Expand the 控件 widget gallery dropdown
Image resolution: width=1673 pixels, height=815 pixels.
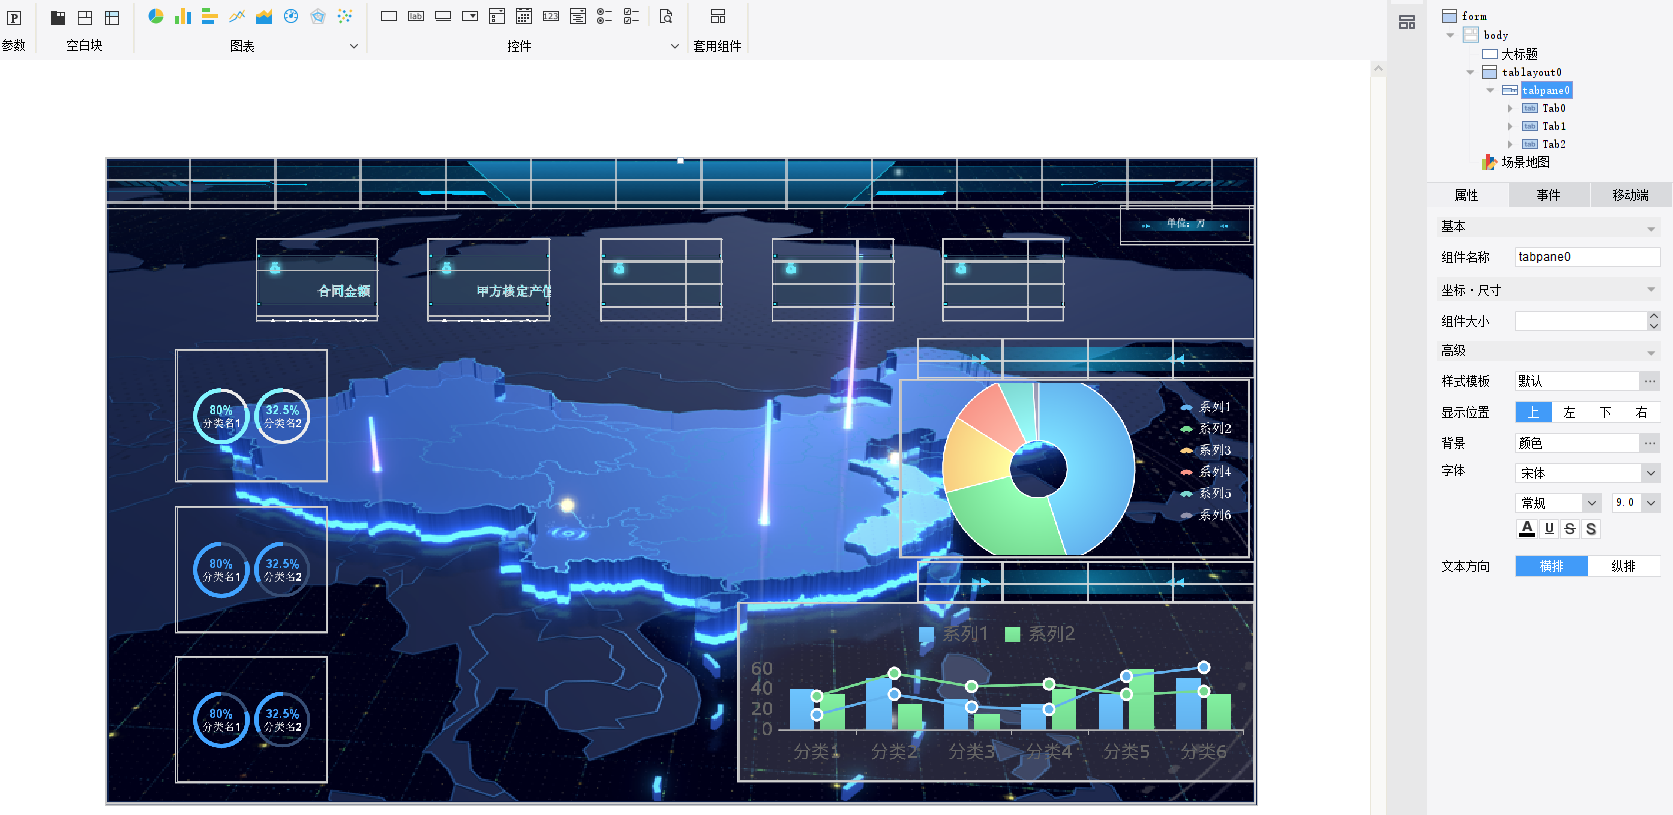675,46
